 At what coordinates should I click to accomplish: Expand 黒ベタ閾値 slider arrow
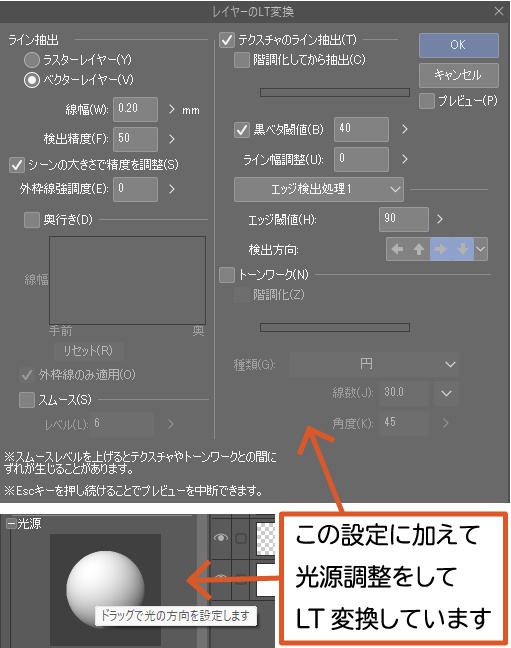pyautogui.click(x=404, y=129)
